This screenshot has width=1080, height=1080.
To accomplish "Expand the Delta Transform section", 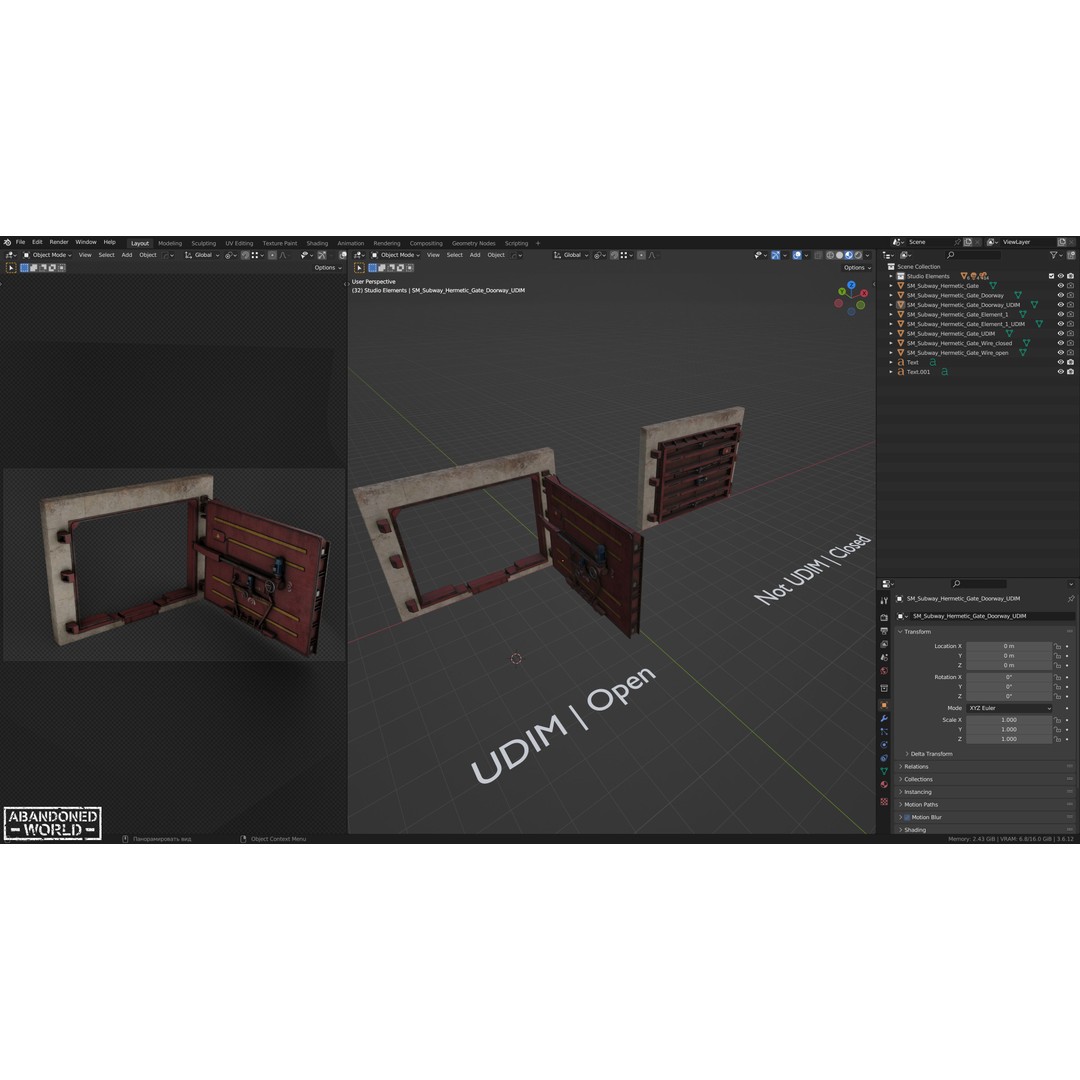I will (932, 754).
